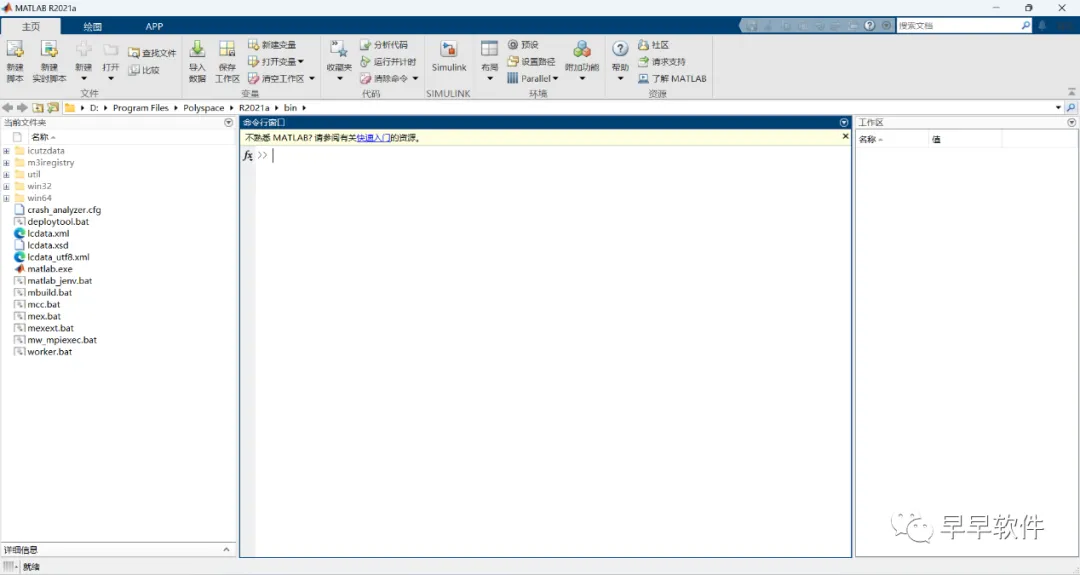Select the matlab.exe file
The height and width of the screenshot is (575, 1080).
50,269
